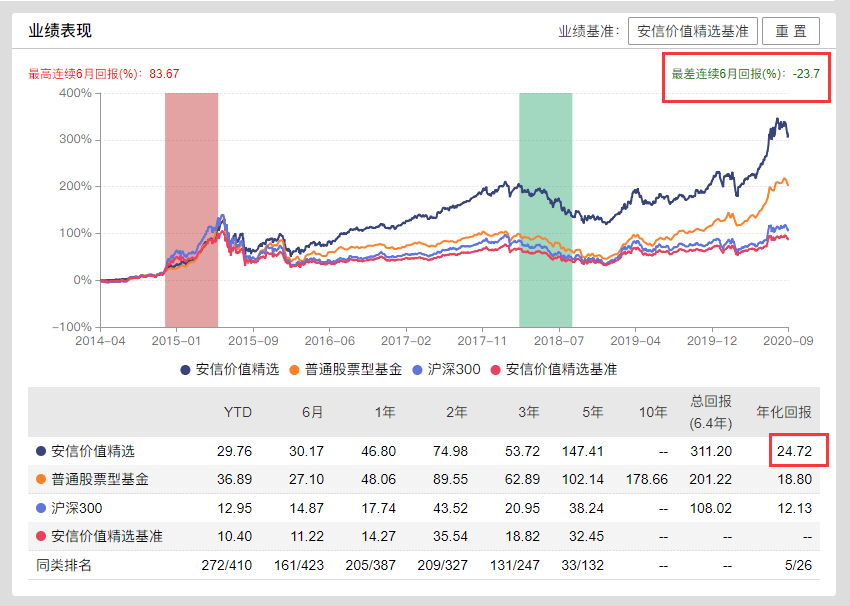The width and height of the screenshot is (850, 606).
Task: Click the 400% y-axis label
Action: point(75,93)
